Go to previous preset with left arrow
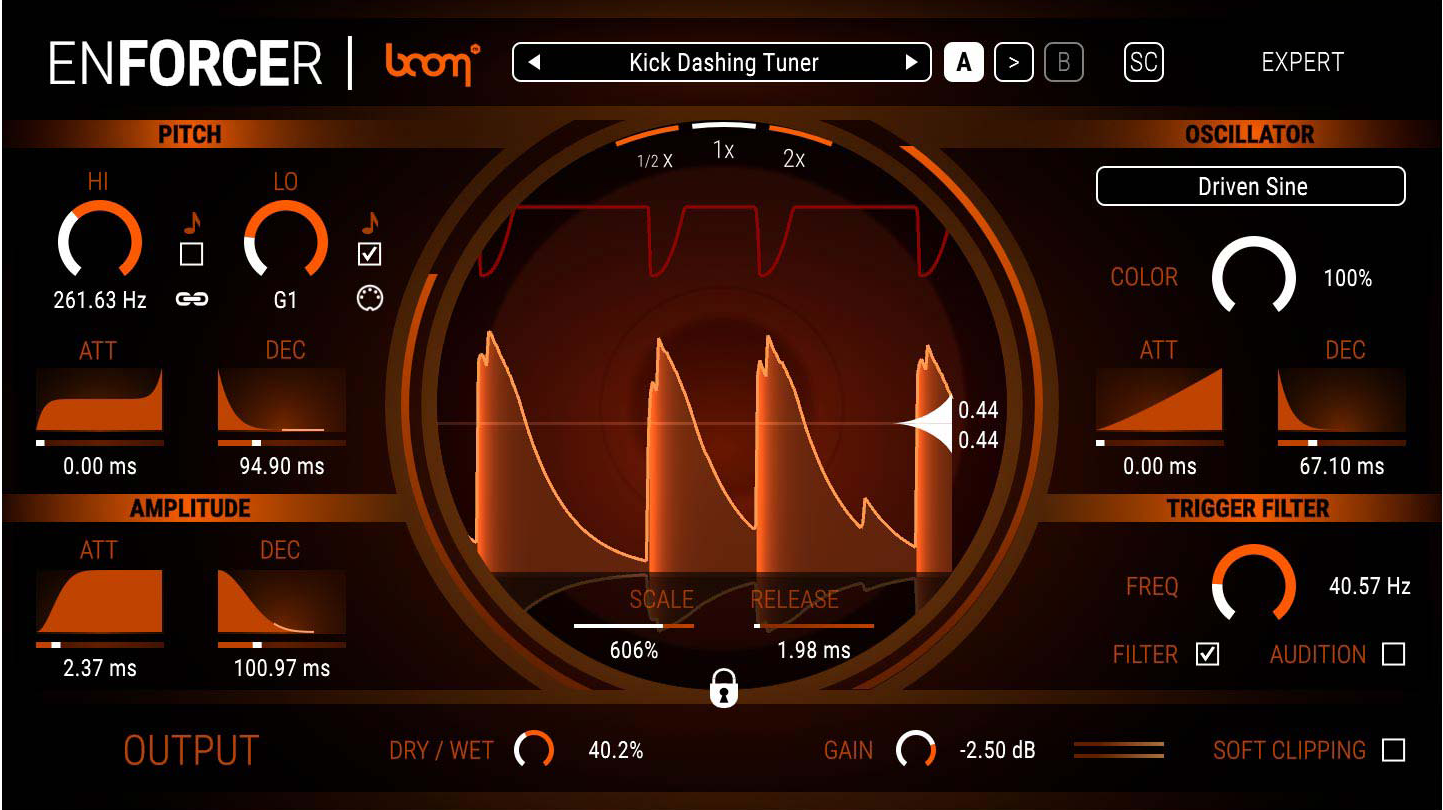1443x810 pixels. [534, 63]
